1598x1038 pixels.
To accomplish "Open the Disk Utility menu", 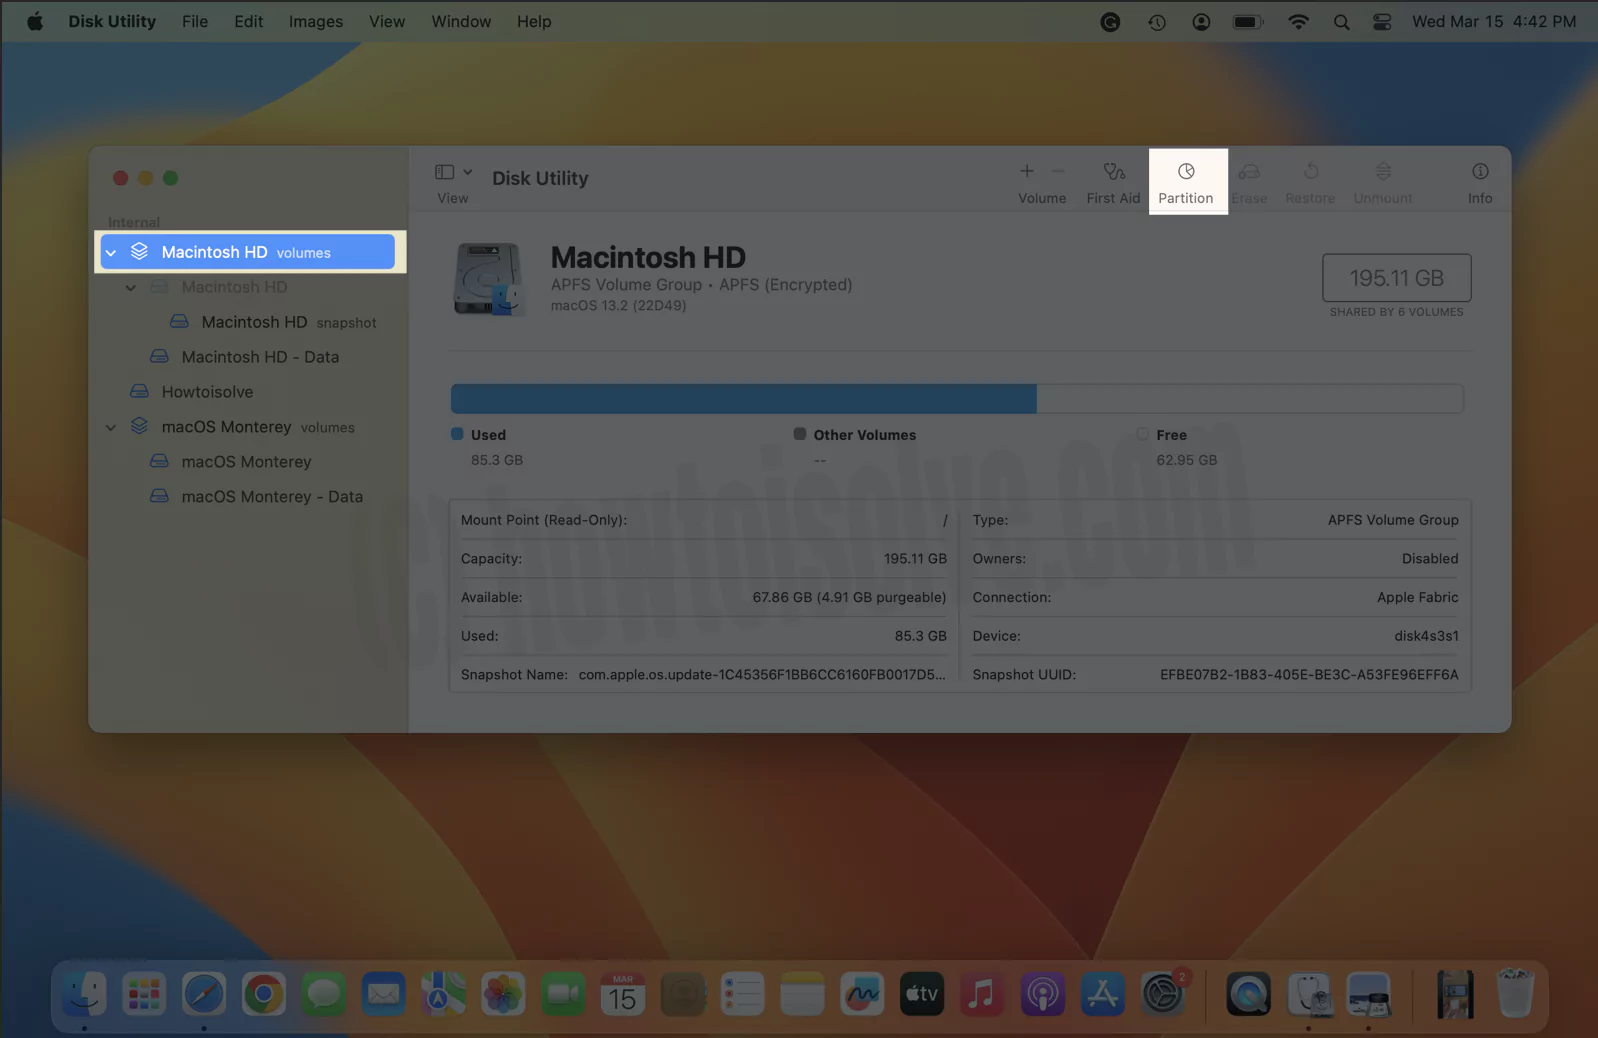I will [x=112, y=21].
